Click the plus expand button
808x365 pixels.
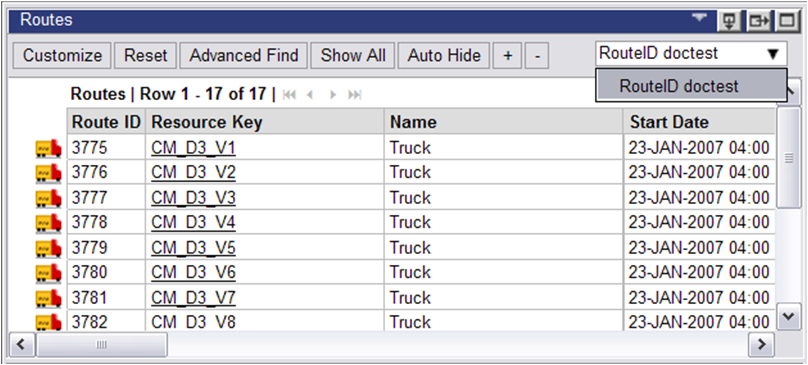508,55
